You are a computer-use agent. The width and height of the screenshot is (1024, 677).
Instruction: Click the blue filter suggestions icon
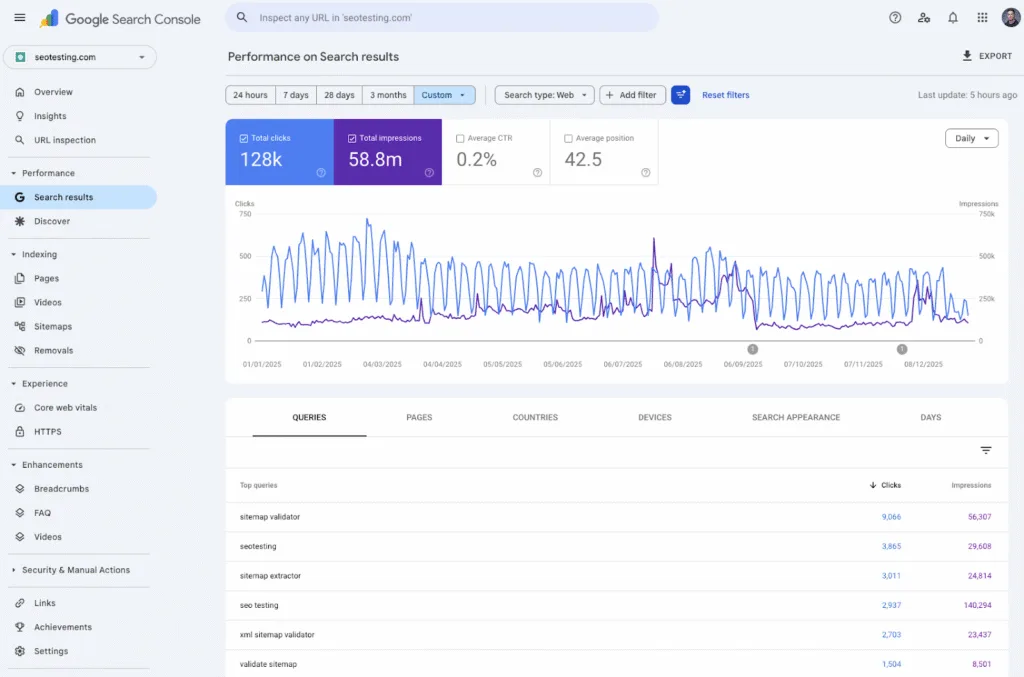681,94
